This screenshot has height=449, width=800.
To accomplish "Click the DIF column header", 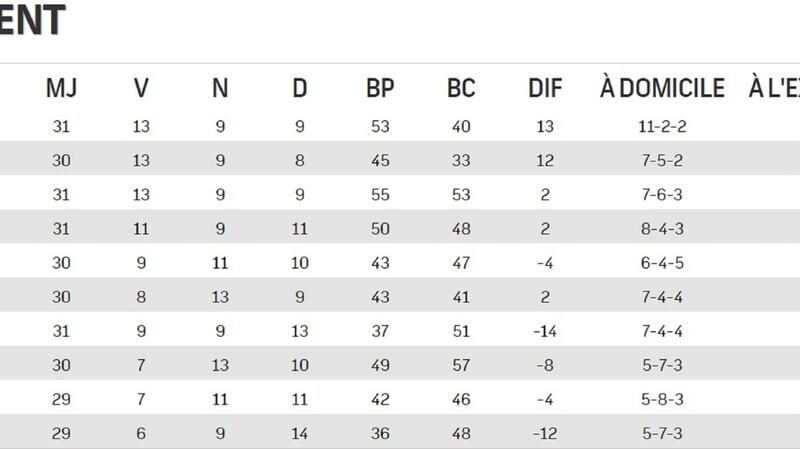I will pyautogui.click(x=545, y=88).
